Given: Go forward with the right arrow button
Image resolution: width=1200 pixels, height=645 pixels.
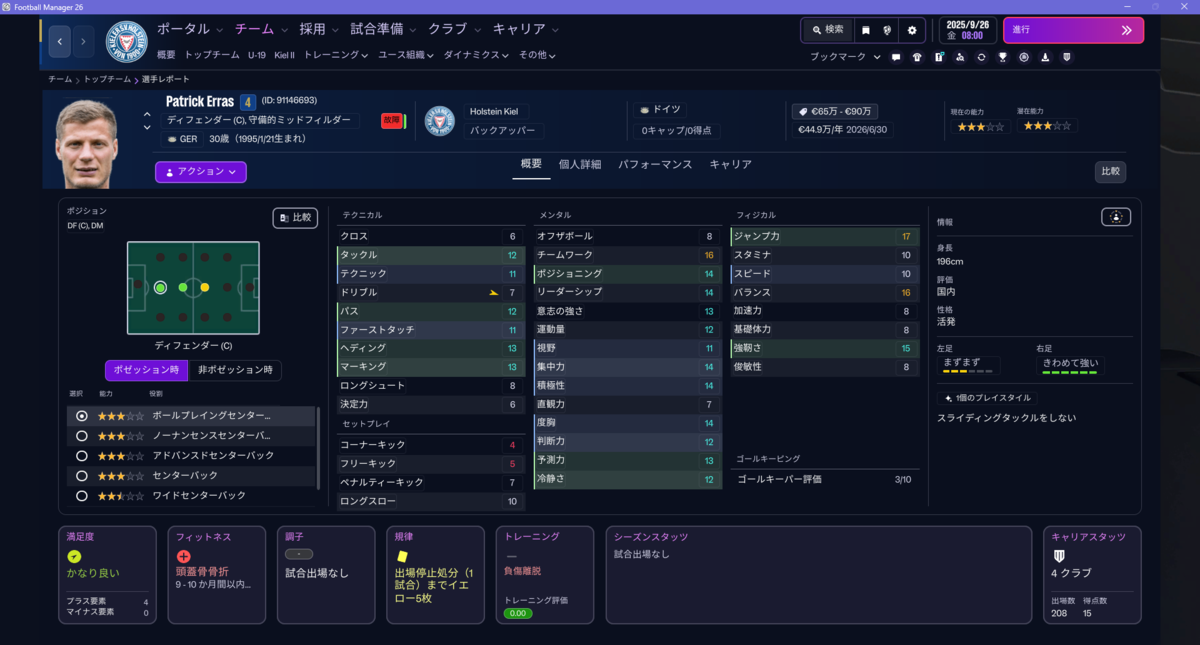Looking at the screenshot, I should (x=84, y=42).
